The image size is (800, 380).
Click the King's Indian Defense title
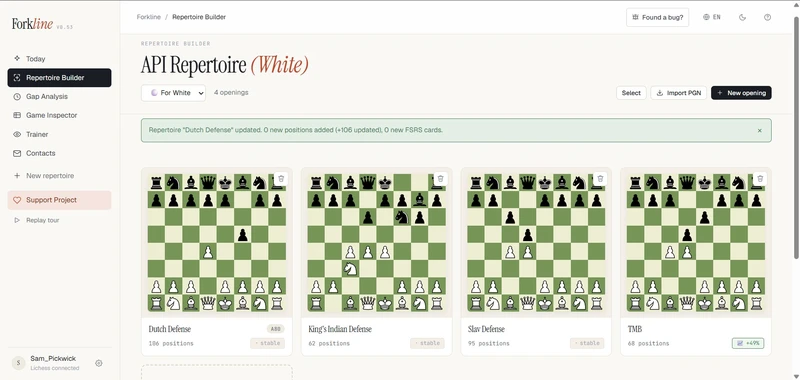pos(340,329)
